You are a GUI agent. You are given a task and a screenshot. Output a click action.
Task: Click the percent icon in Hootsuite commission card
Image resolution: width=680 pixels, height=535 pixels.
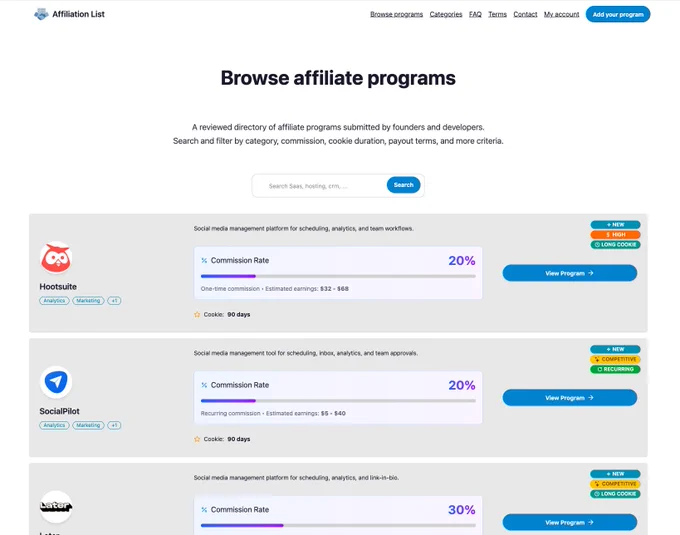[204, 261]
